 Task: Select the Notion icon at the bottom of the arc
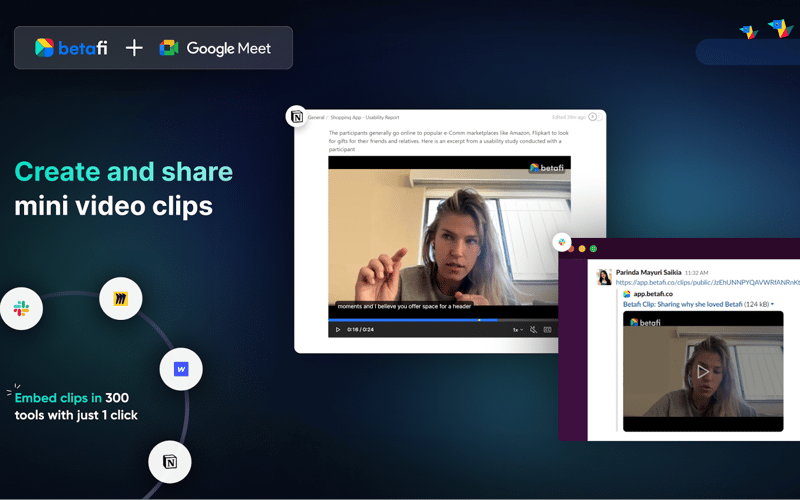170,462
